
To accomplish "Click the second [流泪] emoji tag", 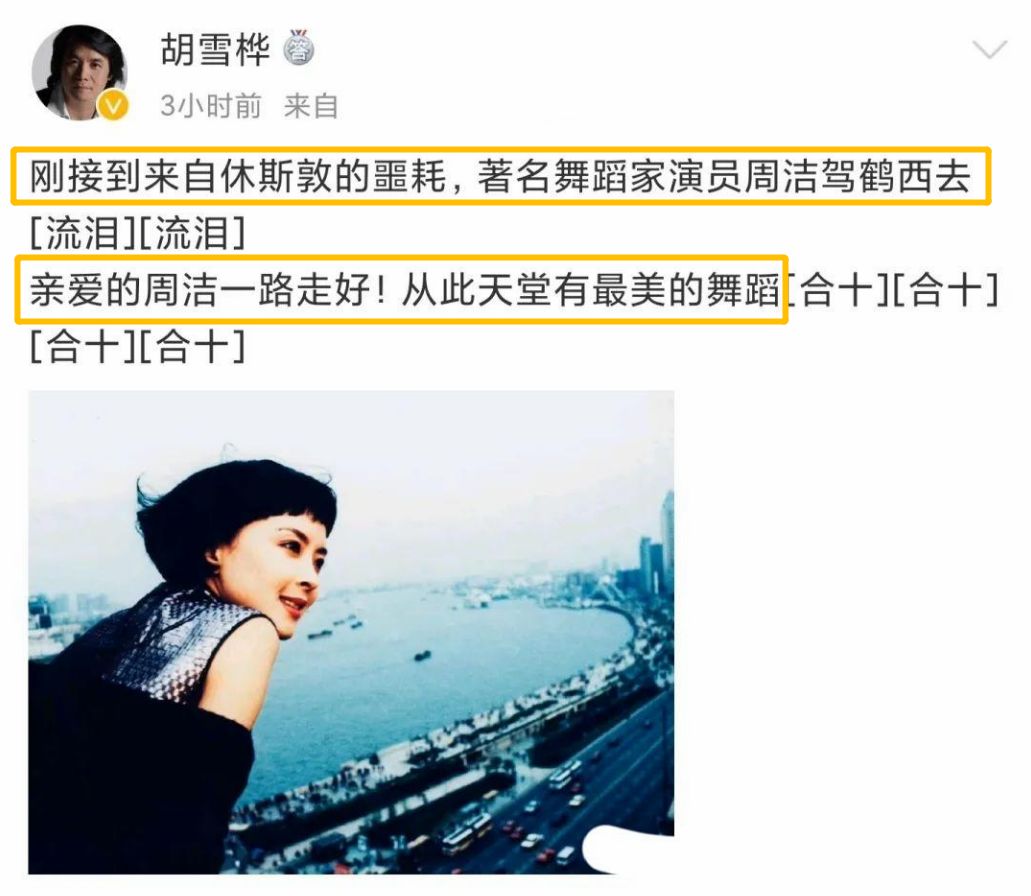I will click(192, 233).
